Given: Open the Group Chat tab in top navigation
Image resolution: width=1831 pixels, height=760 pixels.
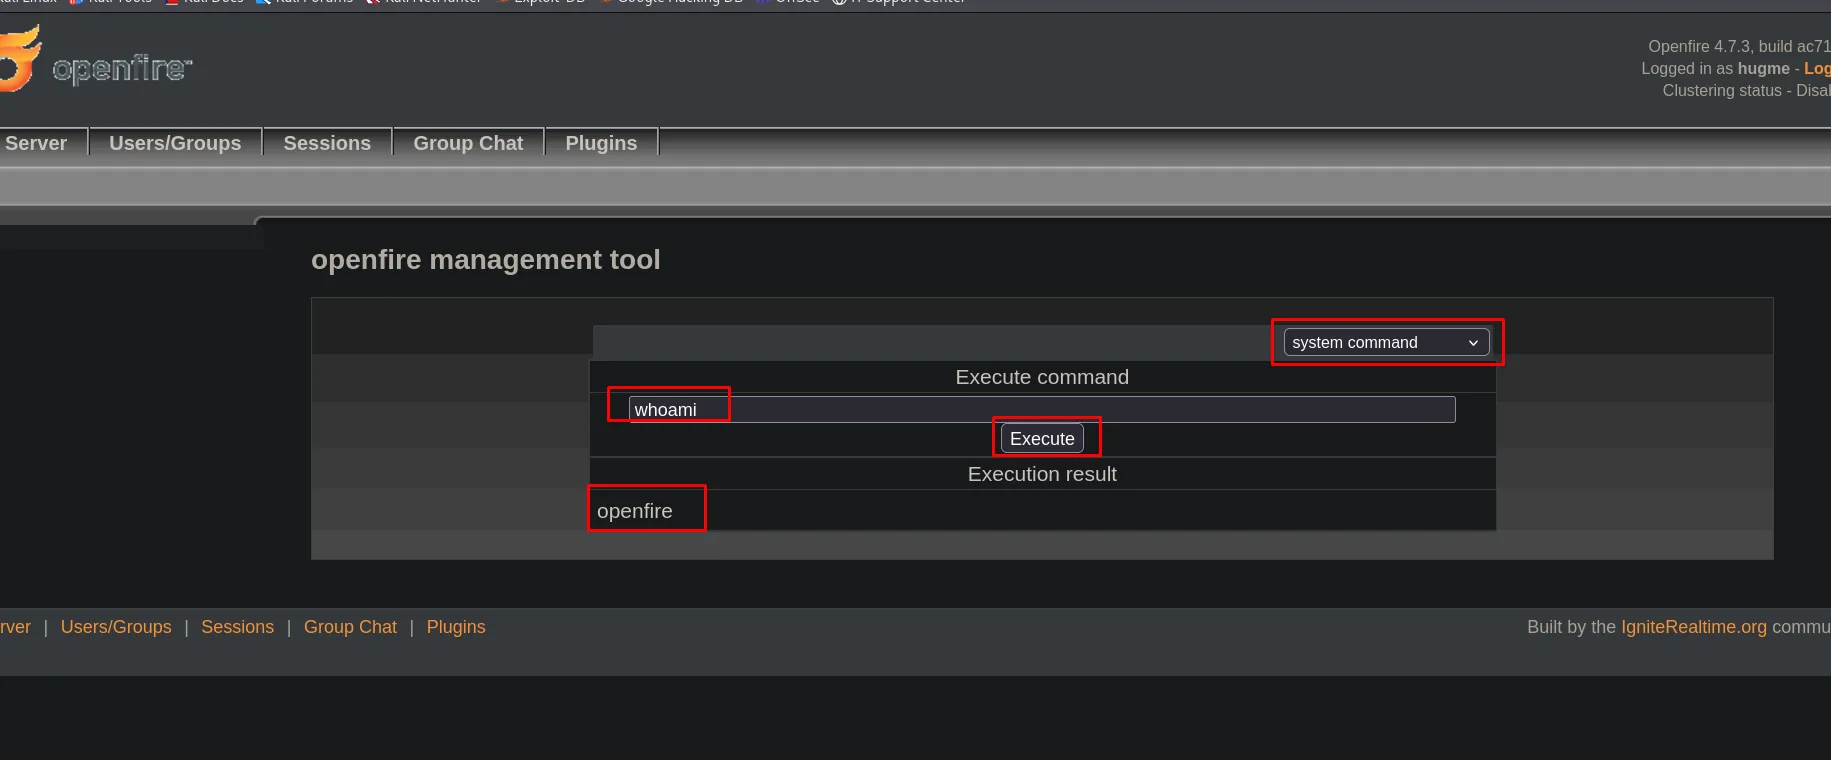Looking at the screenshot, I should tap(468, 143).
